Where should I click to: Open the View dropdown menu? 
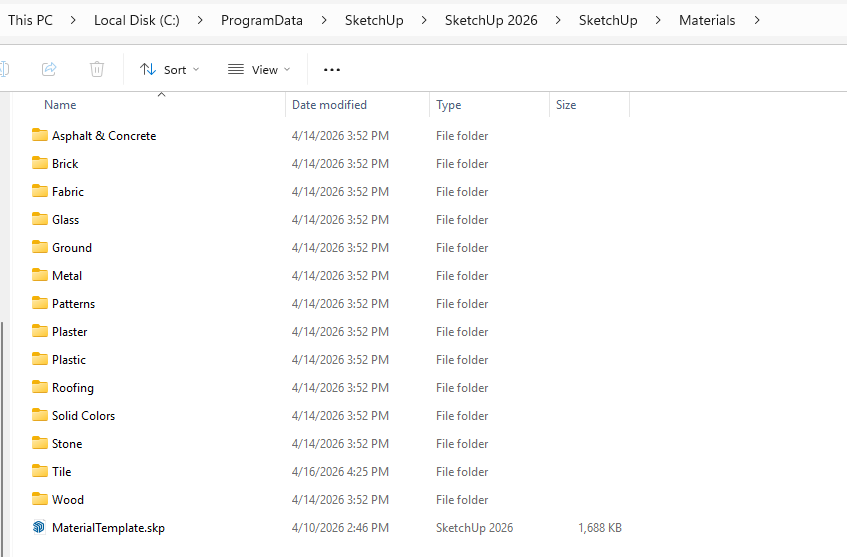coord(258,69)
